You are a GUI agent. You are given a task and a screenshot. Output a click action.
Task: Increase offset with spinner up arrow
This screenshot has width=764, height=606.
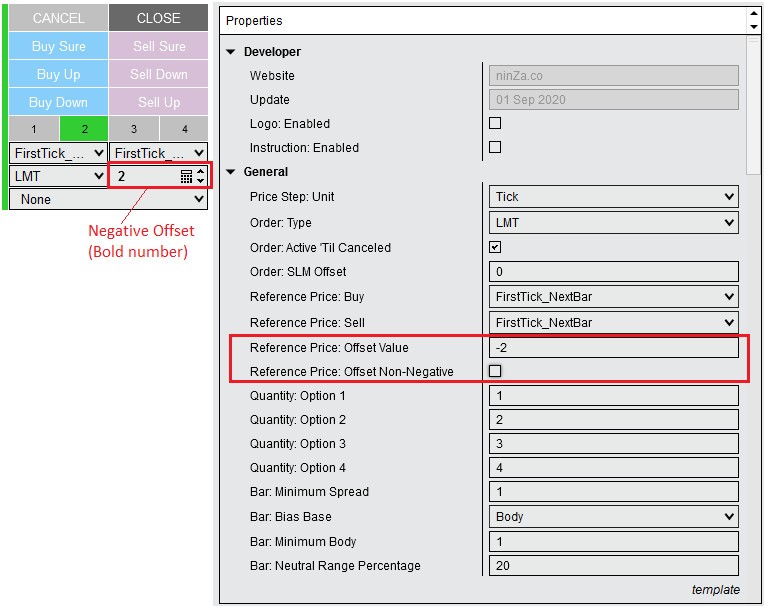coord(201,171)
